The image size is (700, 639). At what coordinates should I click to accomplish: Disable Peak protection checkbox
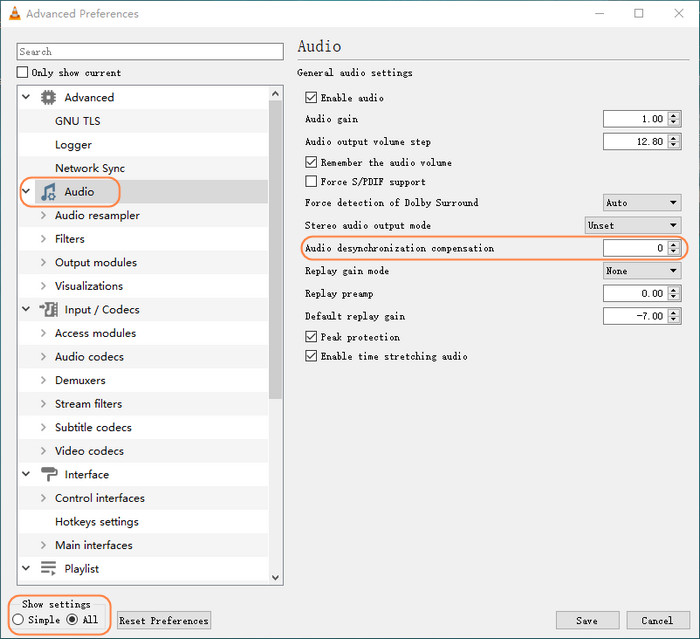click(311, 337)
